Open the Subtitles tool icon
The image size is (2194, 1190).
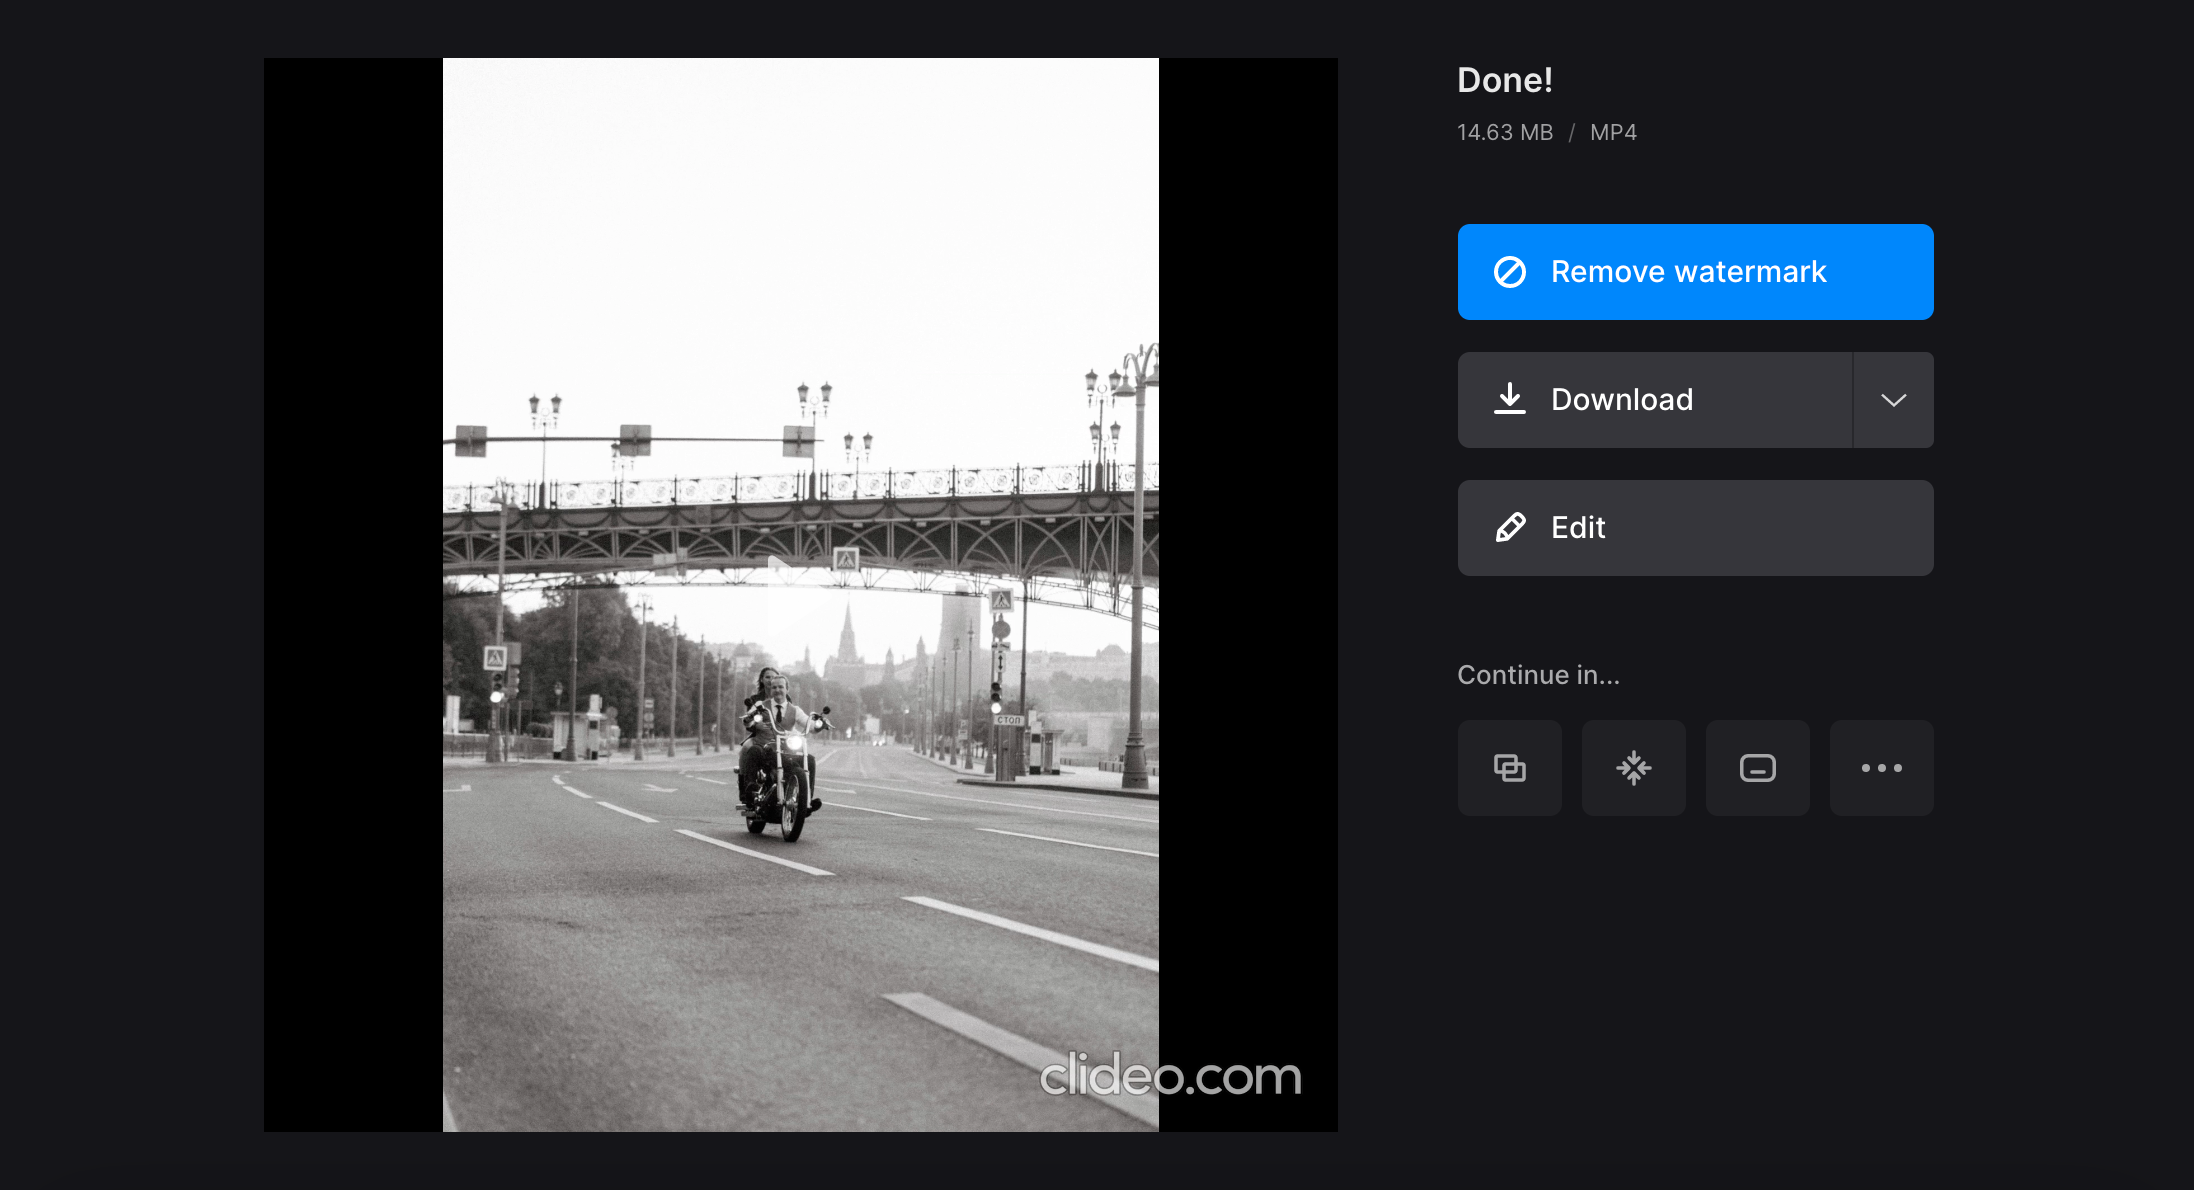1757,767
